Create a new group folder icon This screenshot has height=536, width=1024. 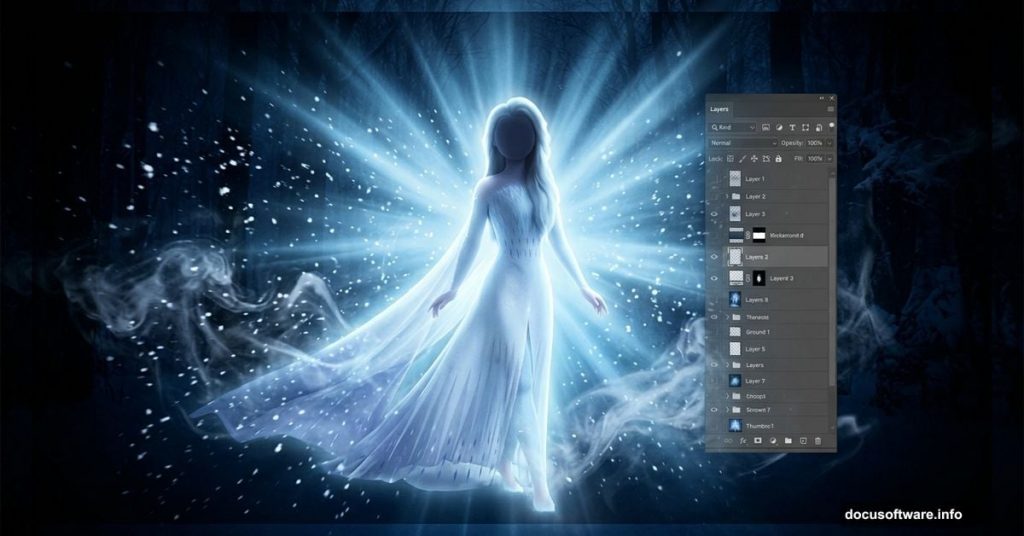(x=788, y=441)
